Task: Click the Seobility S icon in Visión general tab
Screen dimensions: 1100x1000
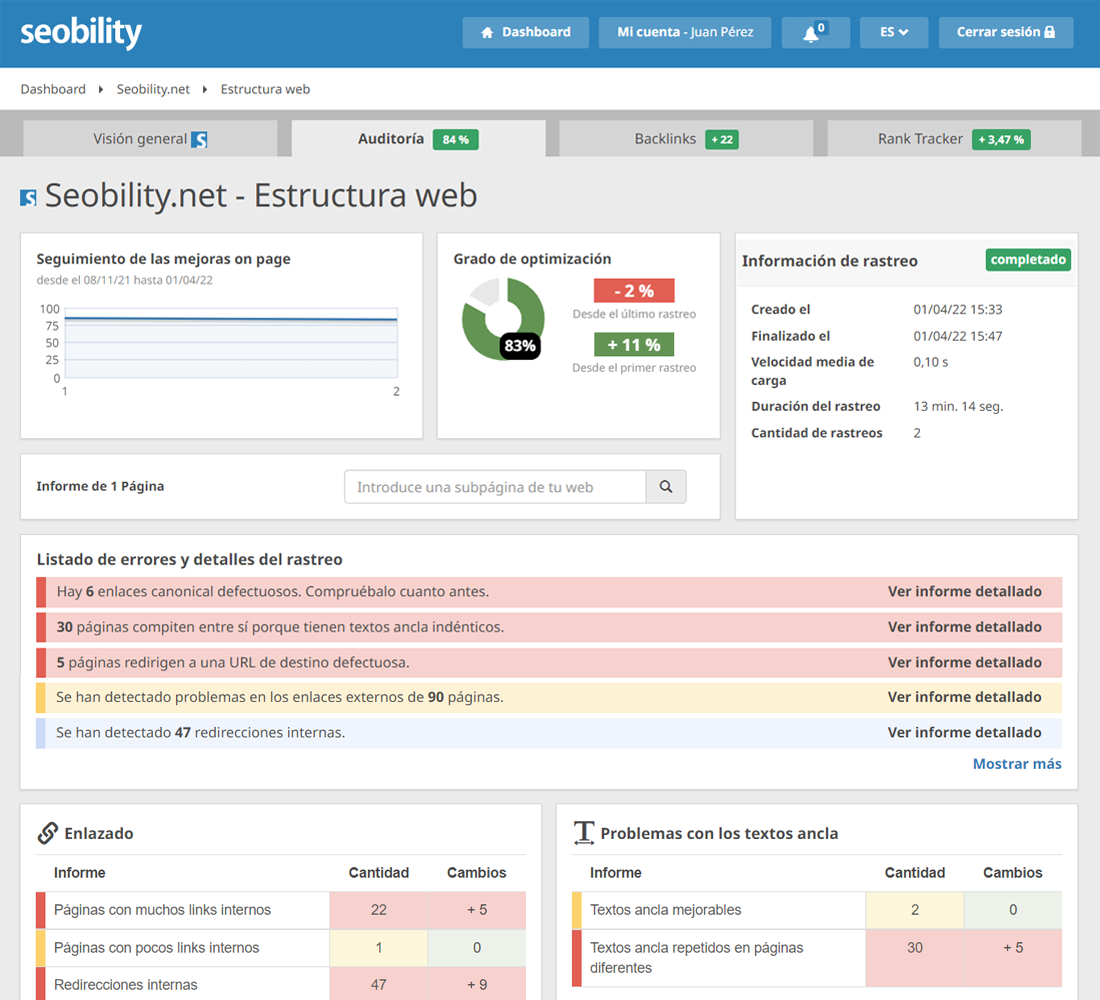Action: 199,140
